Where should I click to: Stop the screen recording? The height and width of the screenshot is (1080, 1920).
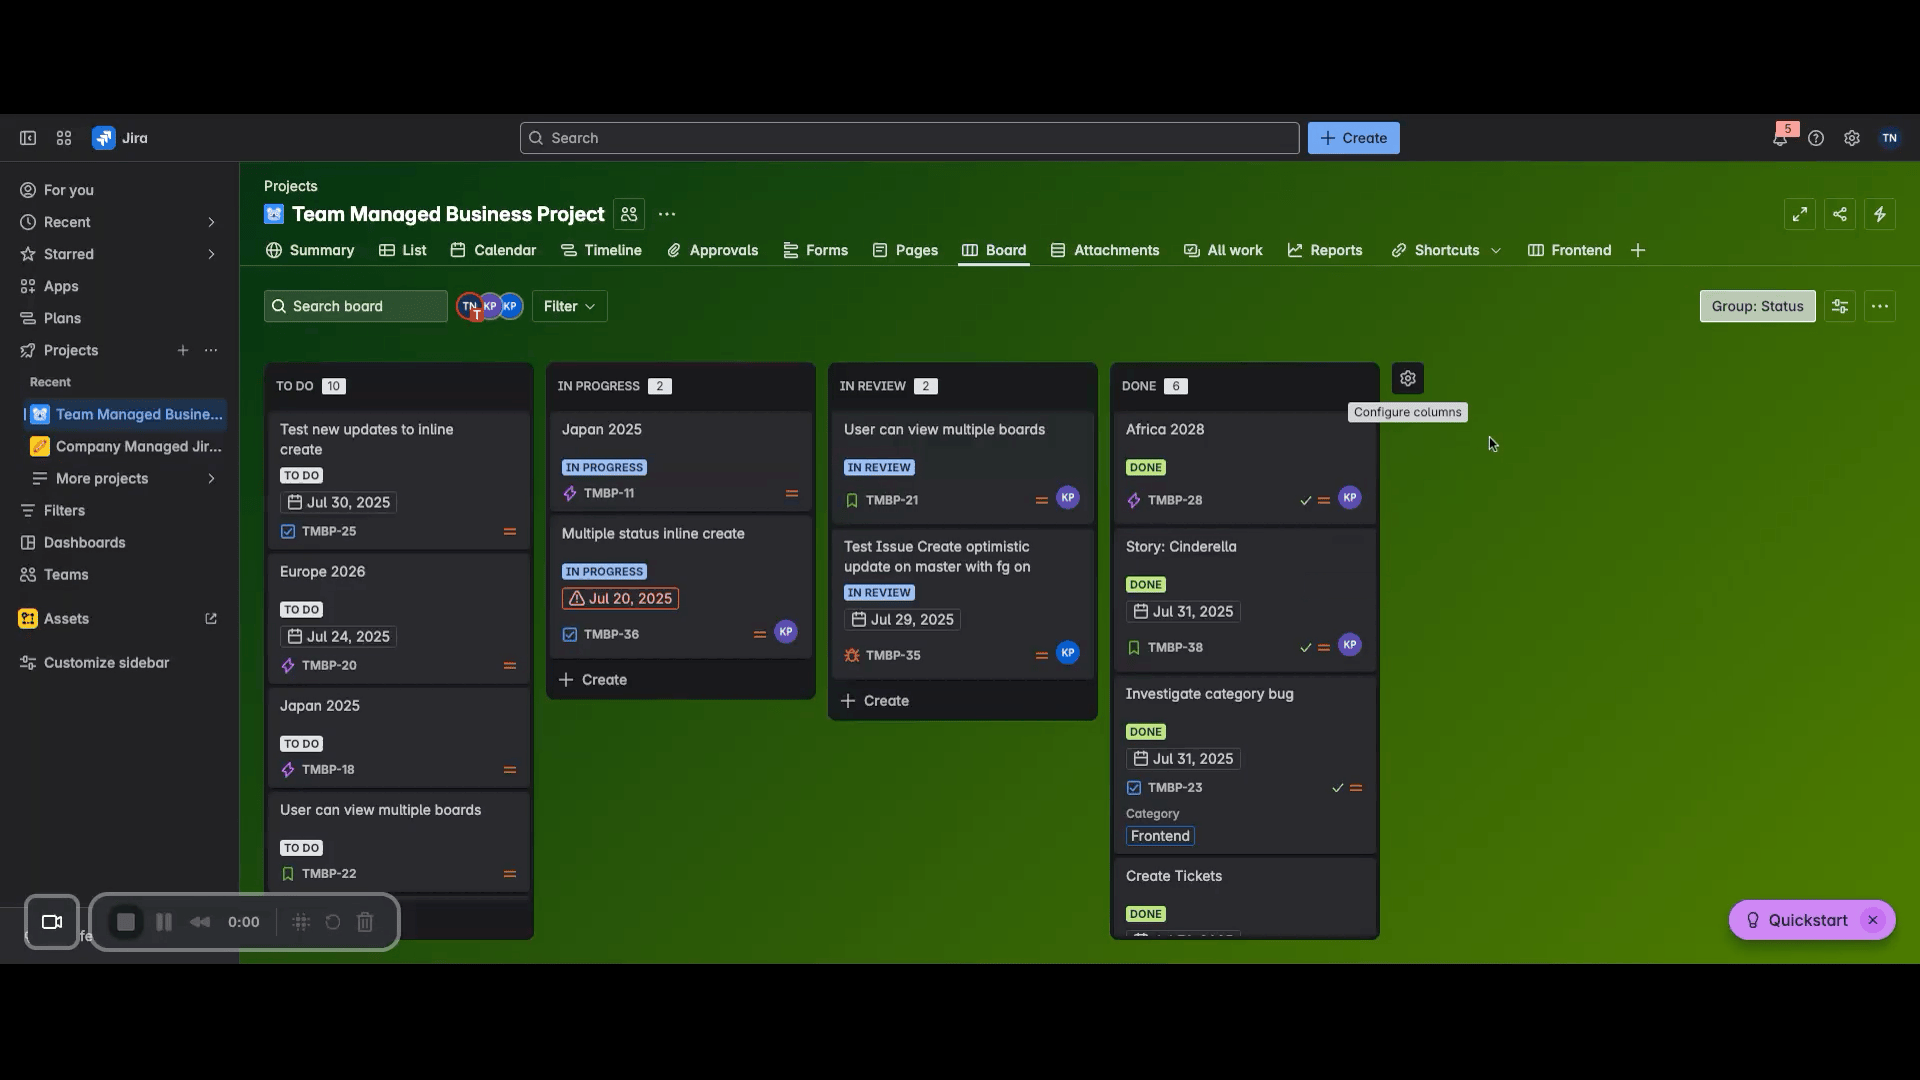(x=126, y=922)
